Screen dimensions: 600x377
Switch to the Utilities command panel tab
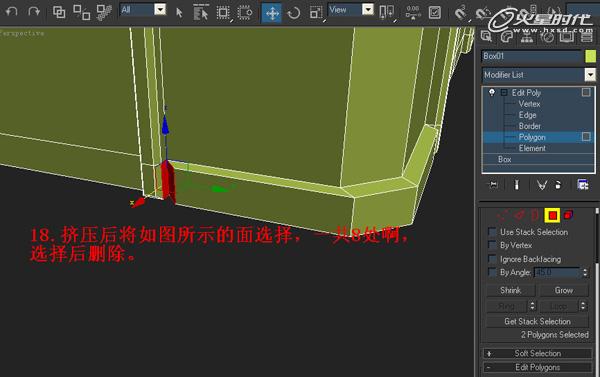tap(587, 36)
